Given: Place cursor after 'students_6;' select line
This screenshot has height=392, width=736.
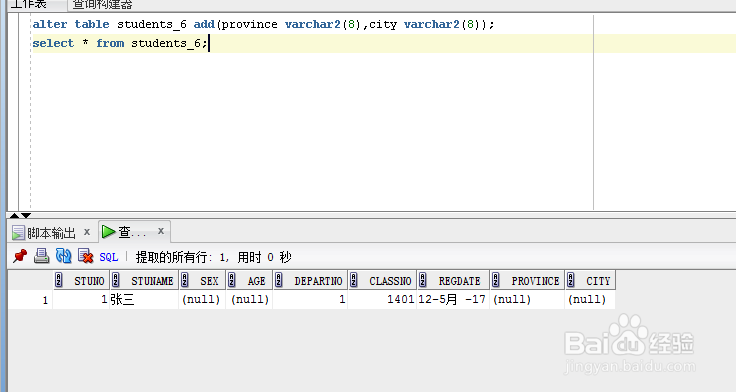Looking at the screenshot, I should point(209,43).
